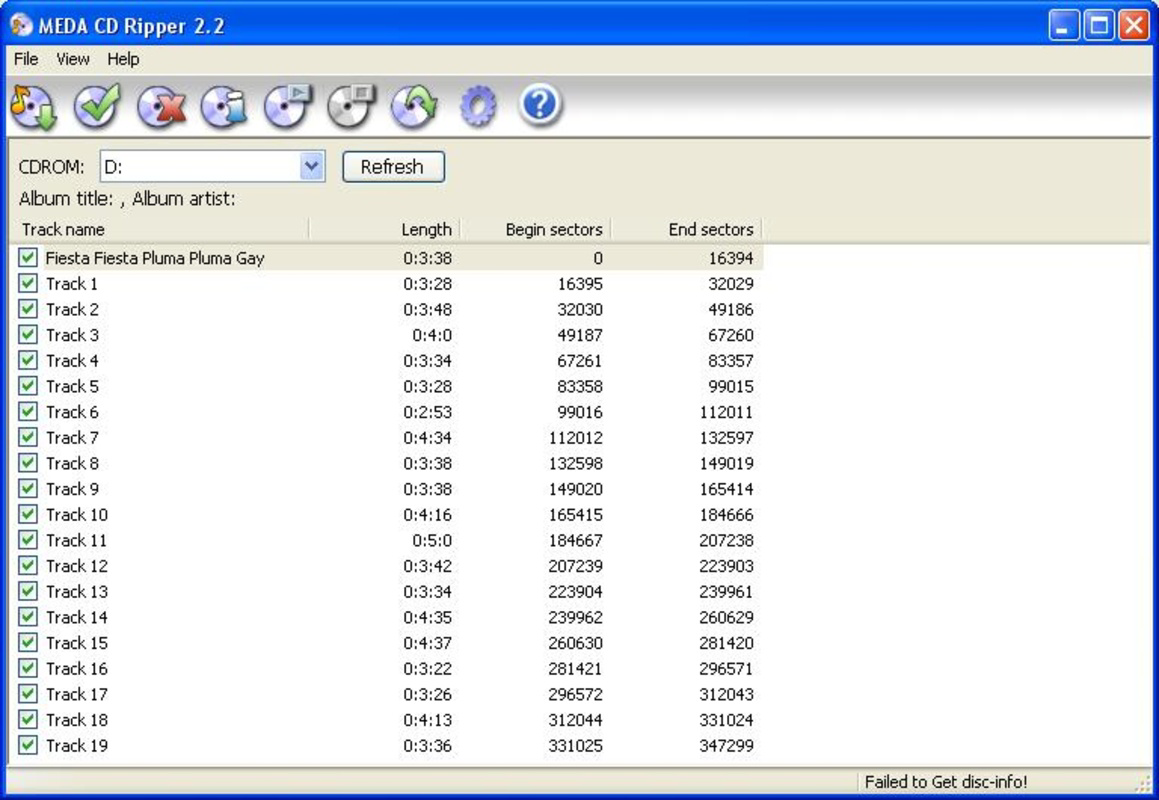Uncheck the Track 7 checkbox

28,437
